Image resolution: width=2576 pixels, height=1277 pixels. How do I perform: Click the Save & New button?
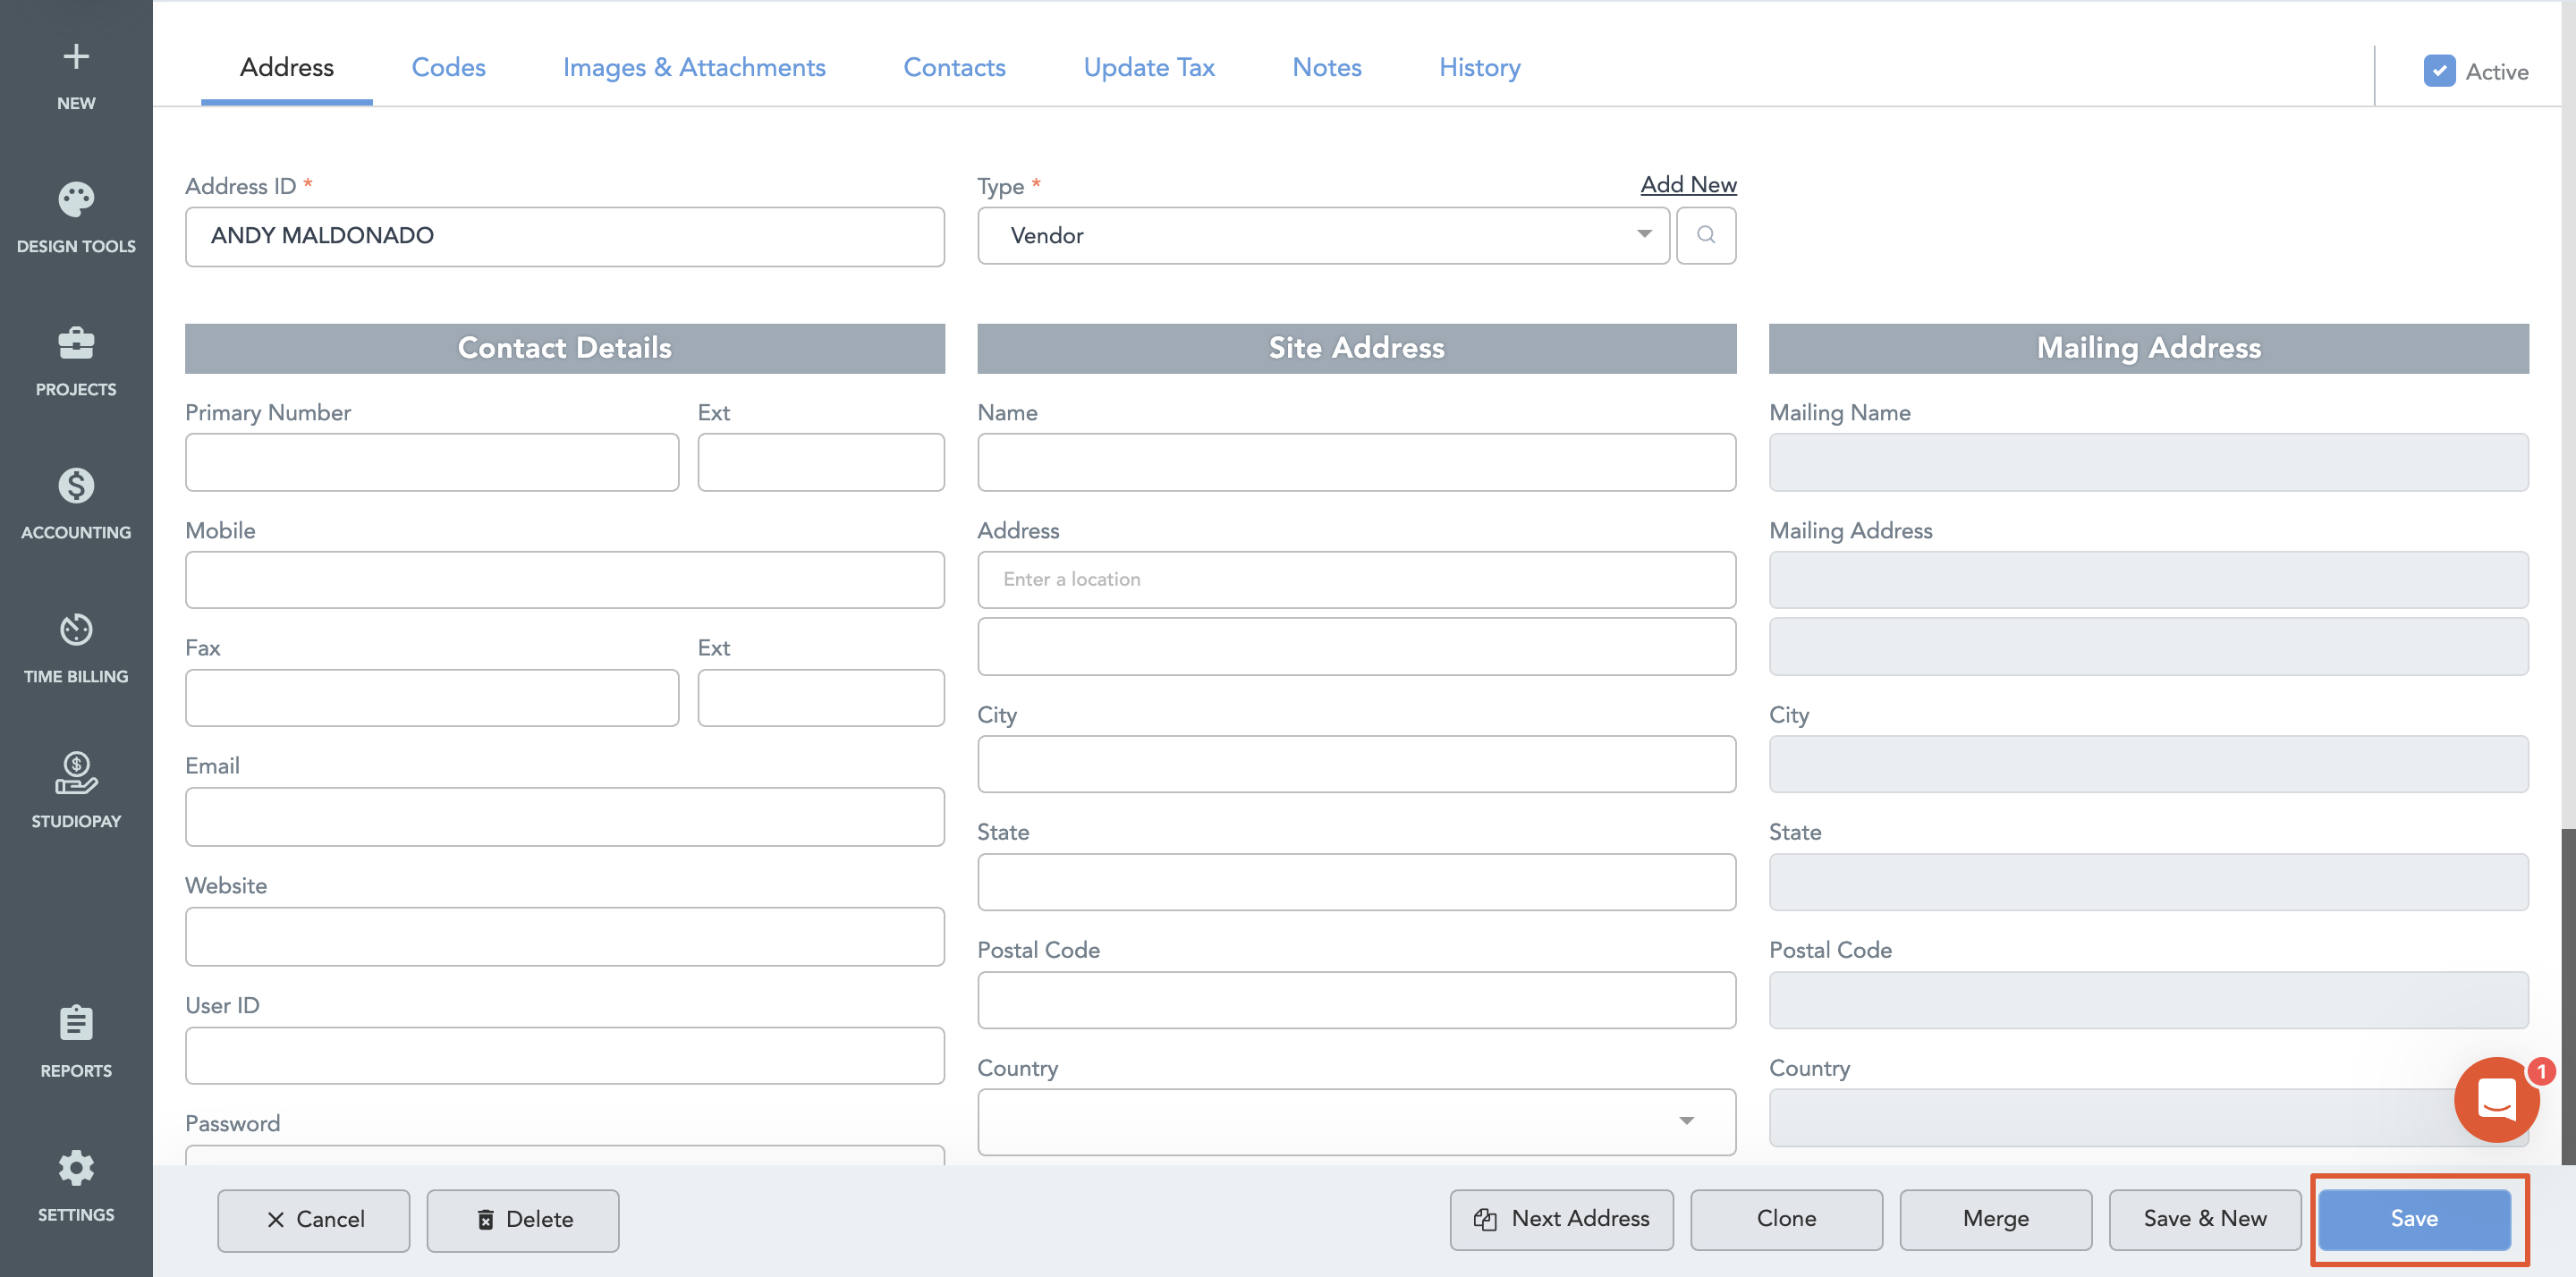[x=2204, y=1218]
